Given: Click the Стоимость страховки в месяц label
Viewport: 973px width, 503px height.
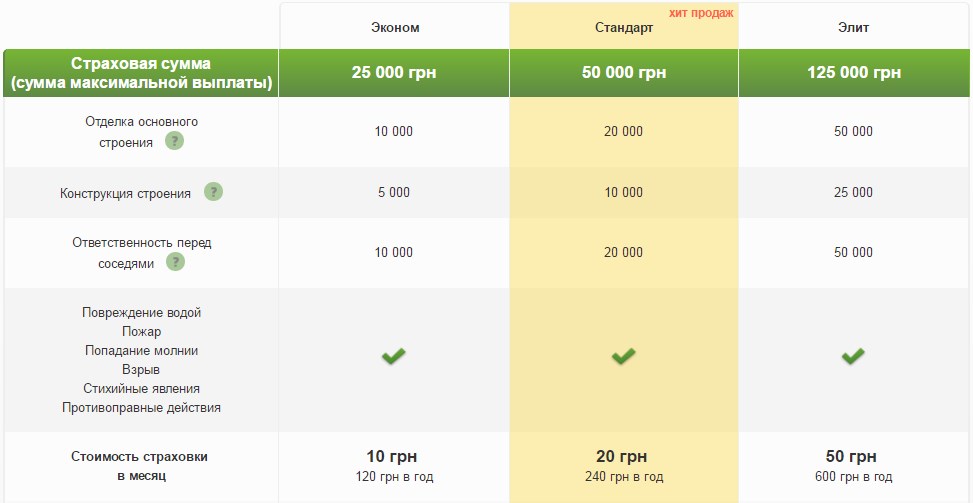Looking at the screenshot, I should coord(140,466).
